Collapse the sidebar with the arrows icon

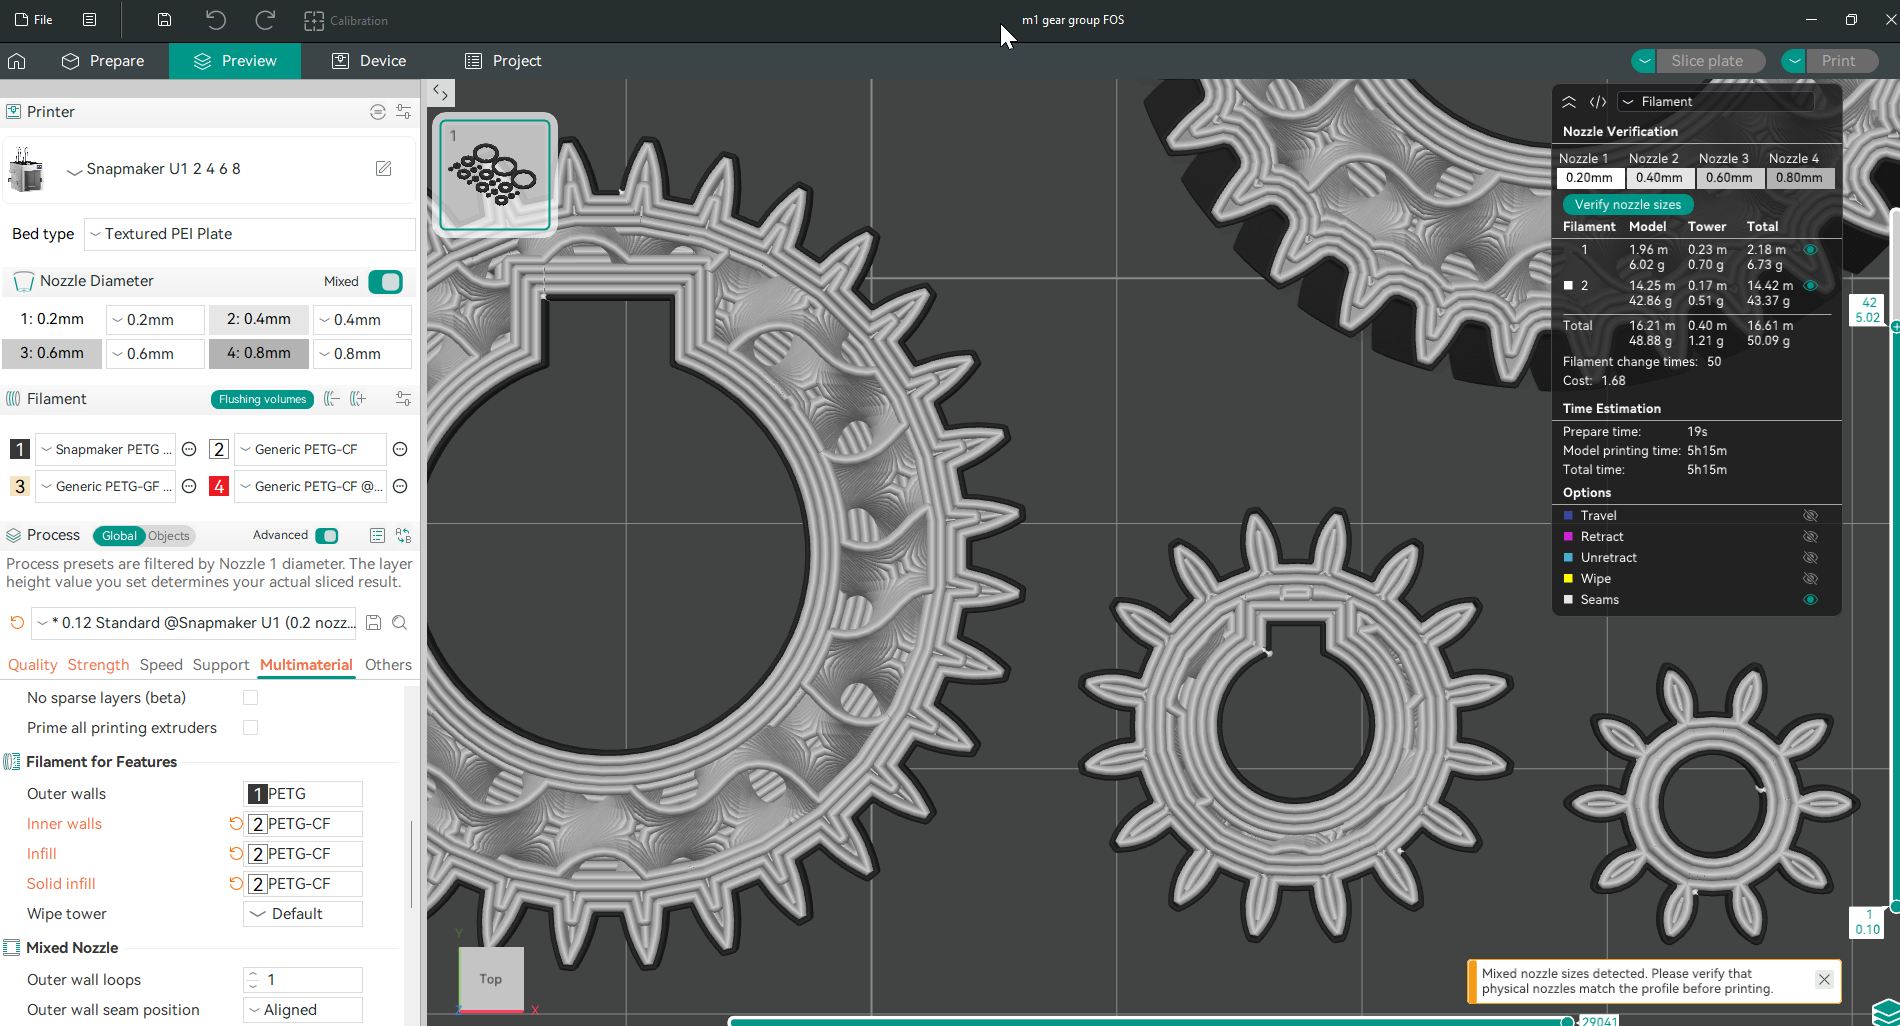click(x=440, y=93)
